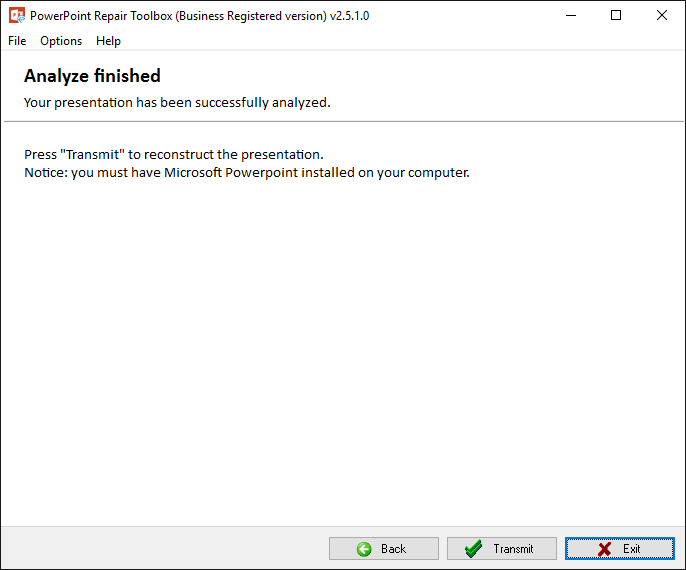Image resolution: width=686 pixels, height=570 pixels.
Task: Click the Exit button
Action: 620,549
